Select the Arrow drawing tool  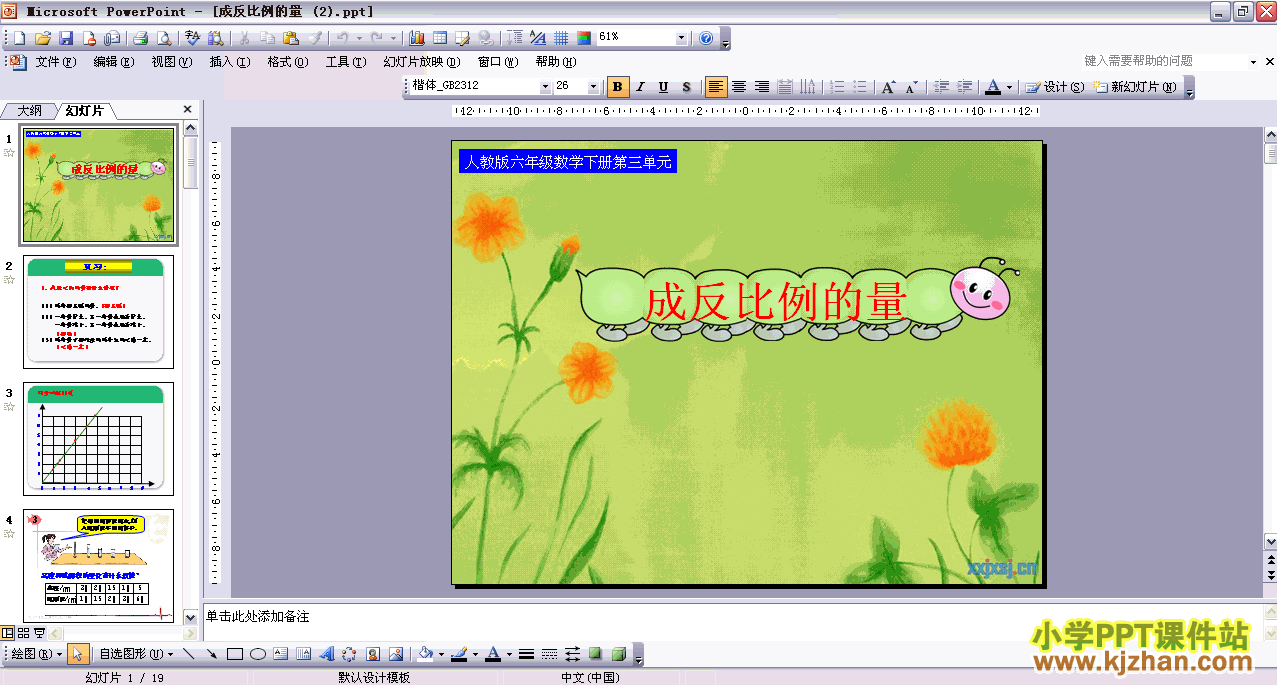tap(212, 655)
